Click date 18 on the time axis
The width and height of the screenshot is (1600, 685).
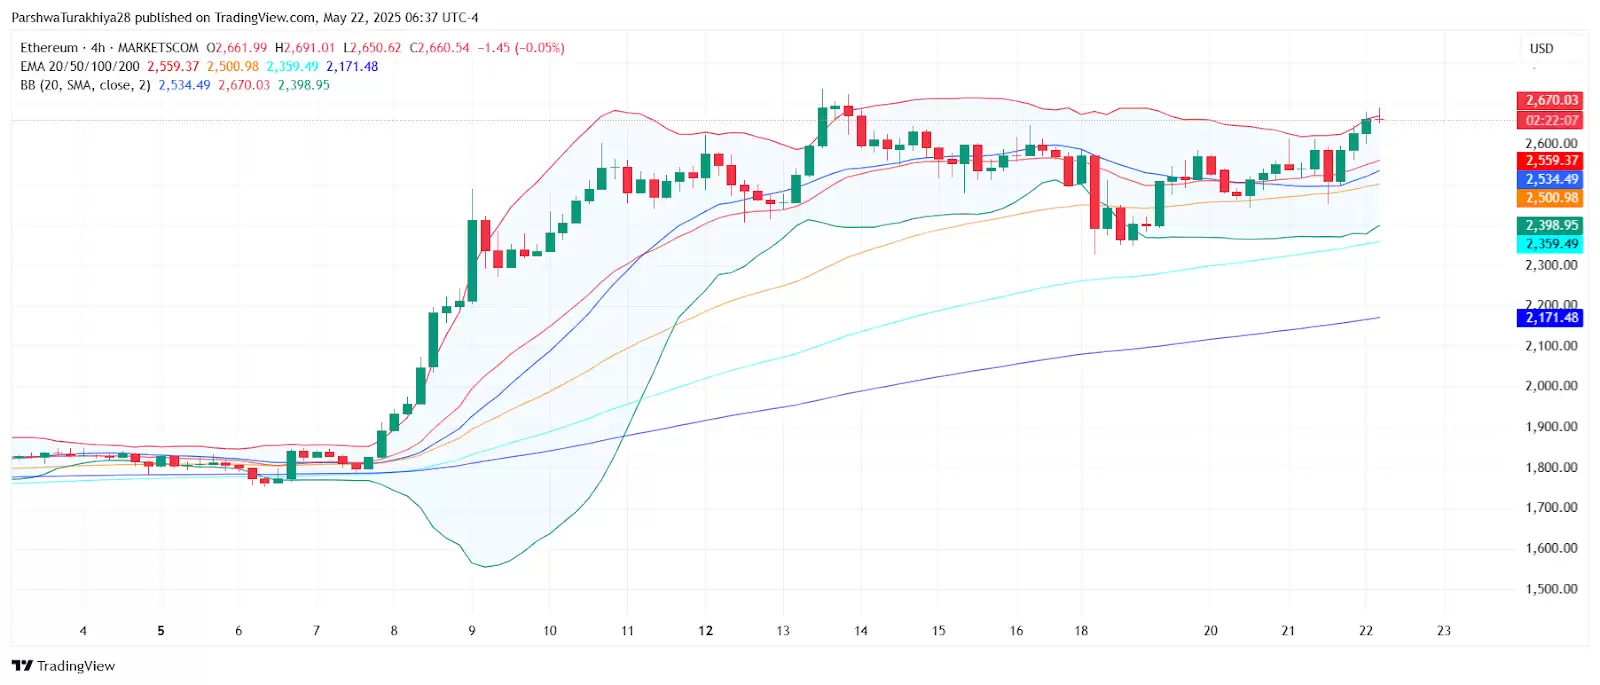pyautogui.click(x=1081, y=631)
